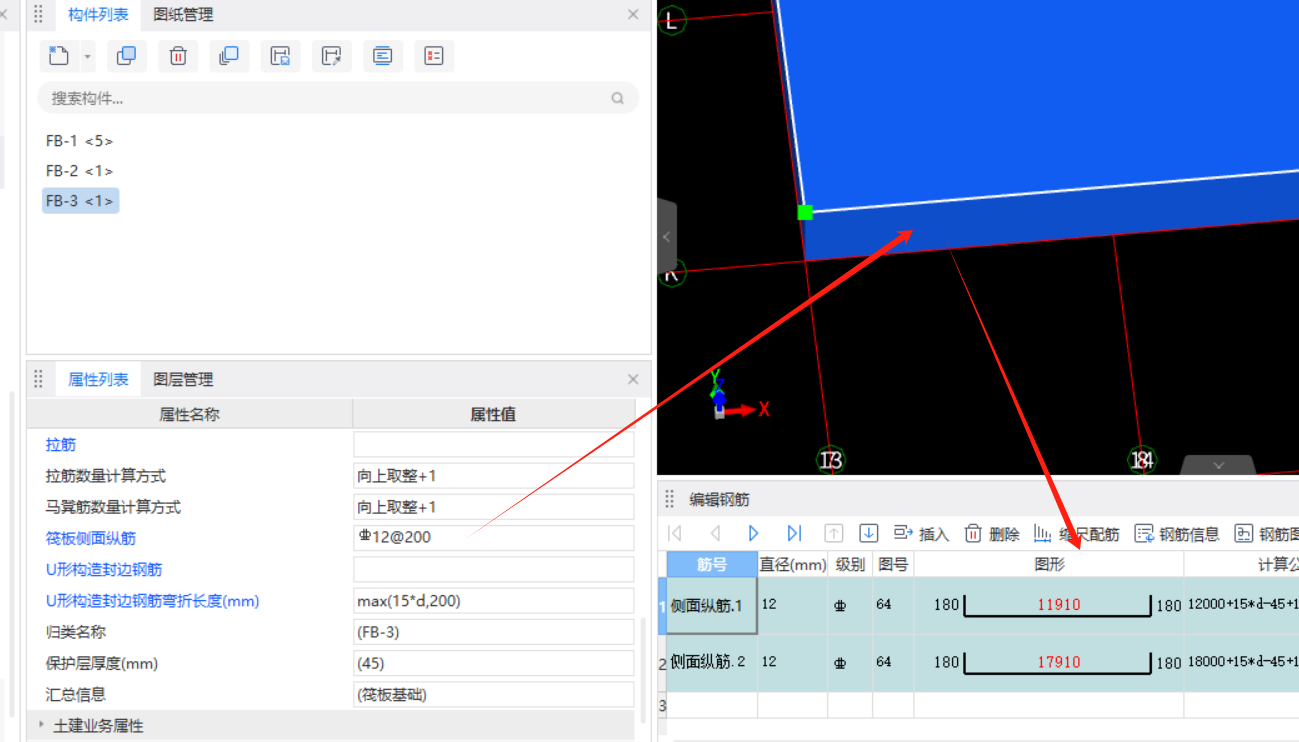
Task: Close the 属性列表 panel
Action: pyautogui.click(x=633, y=379)
